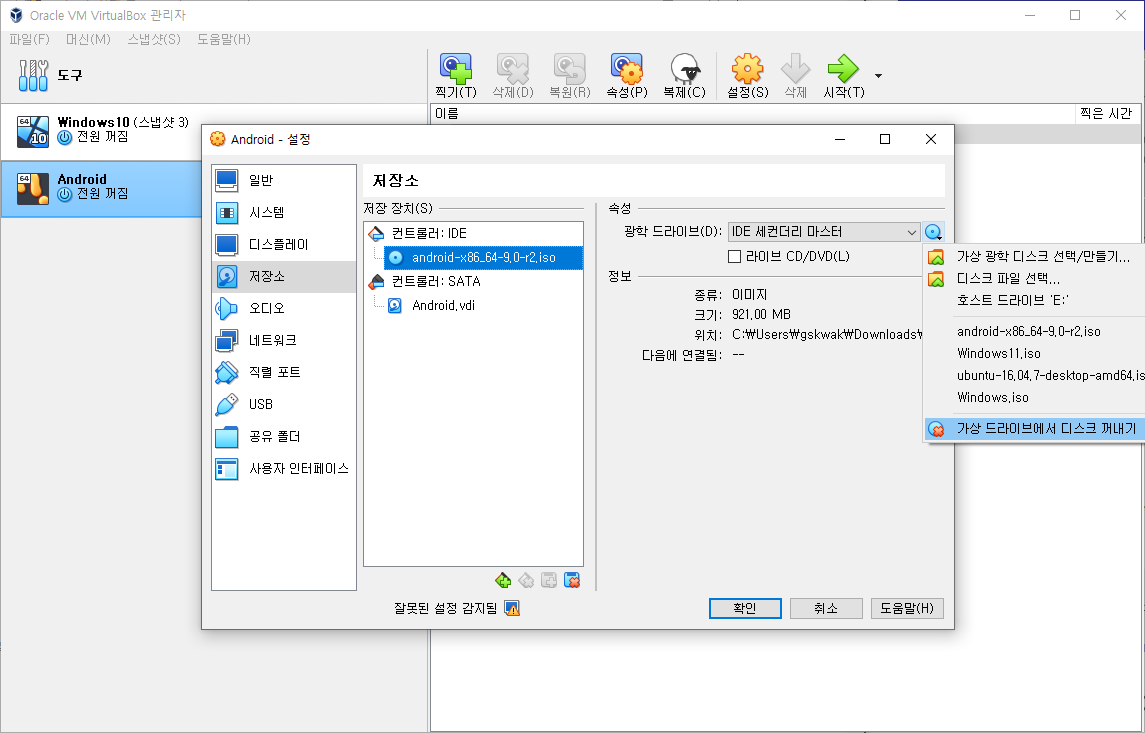Click the gray down-arrow 삭제 toolbar icon
The image size is (1145, 733).
[x=795, y=69]
